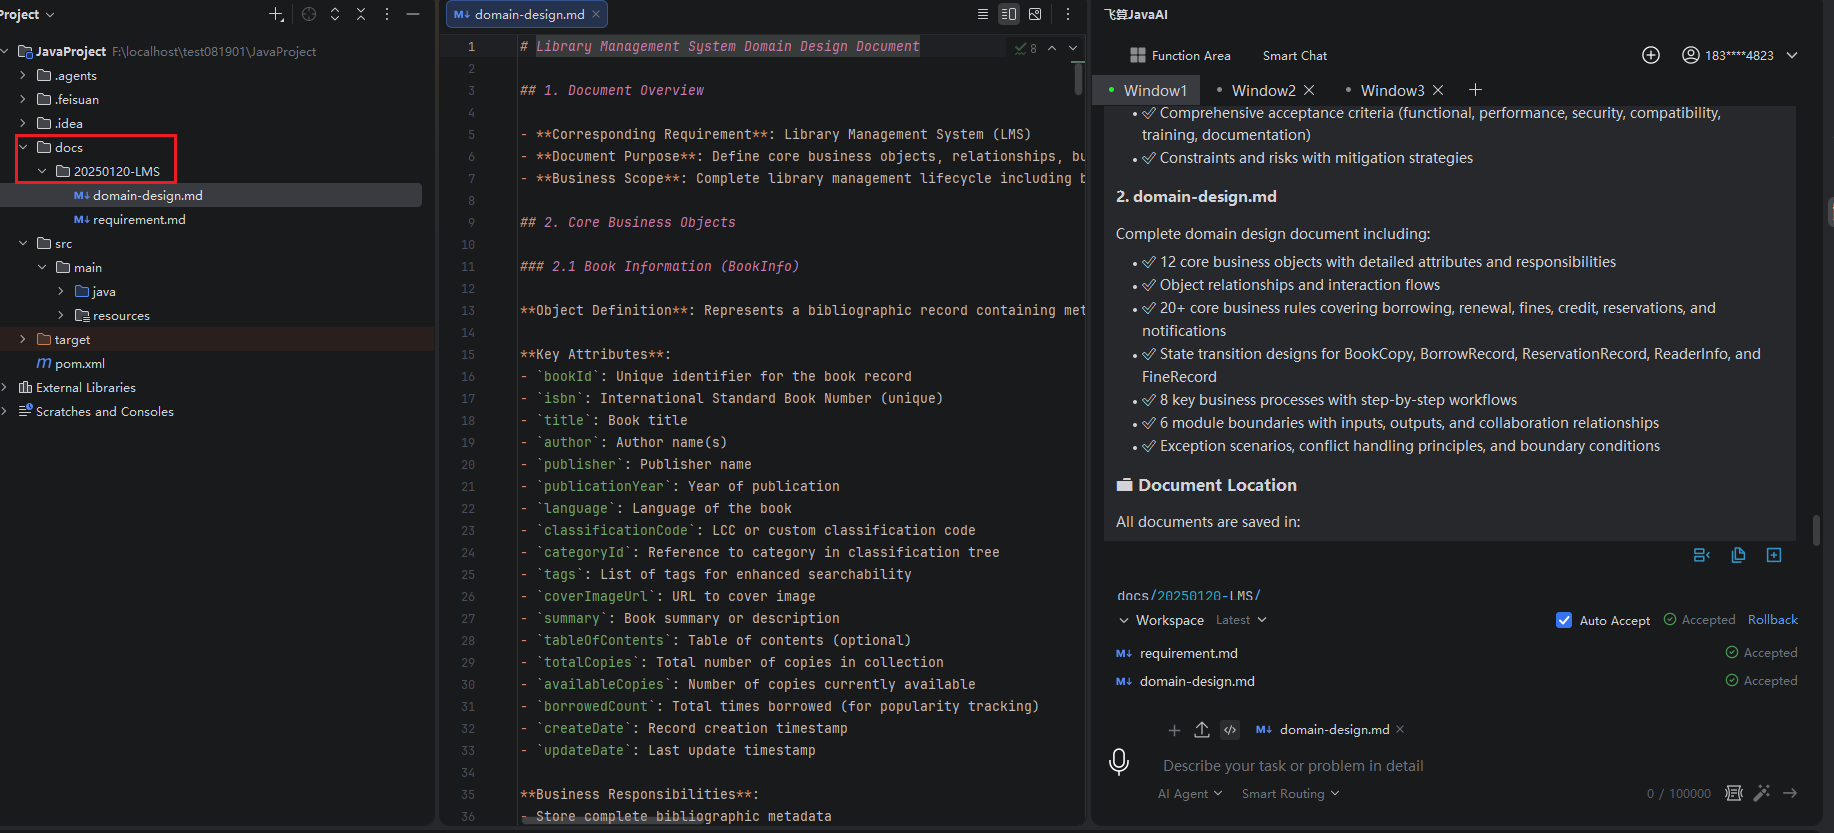
Task: Send the prompt with arrow icon
Action: tap(1790, 793)
